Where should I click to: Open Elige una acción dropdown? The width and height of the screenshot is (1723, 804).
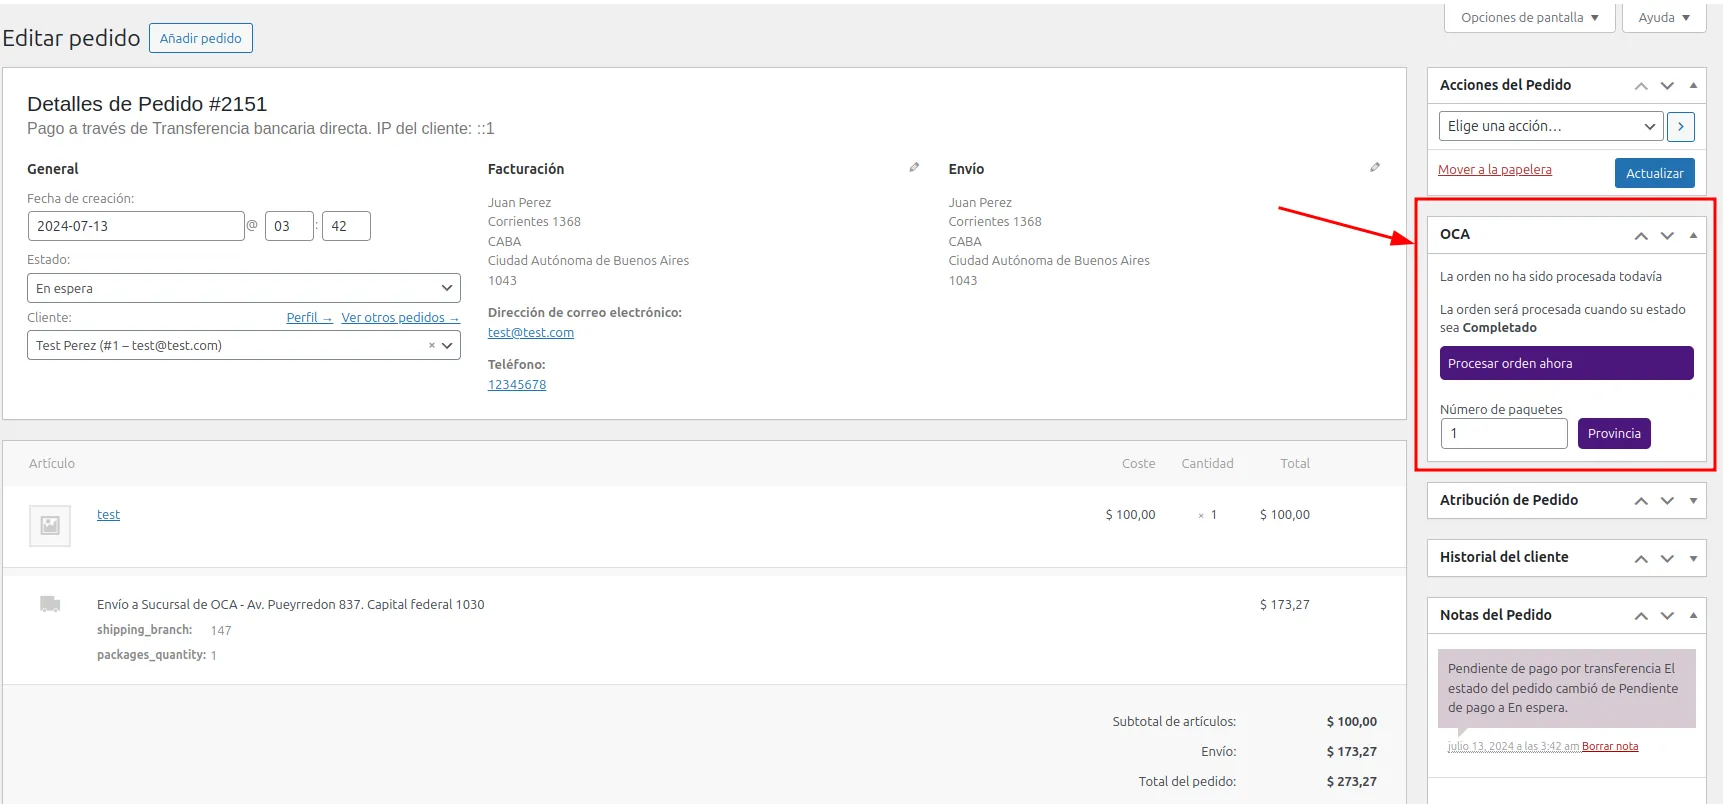[x=1551, y=126]
